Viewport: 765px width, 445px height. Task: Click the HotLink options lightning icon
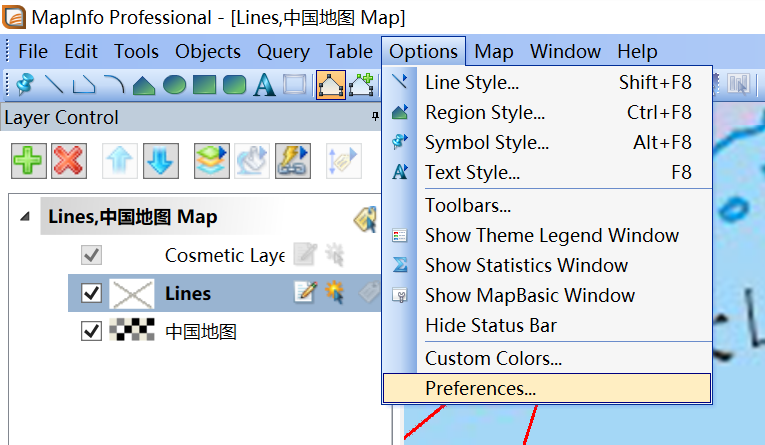click(x=293, y=161)
